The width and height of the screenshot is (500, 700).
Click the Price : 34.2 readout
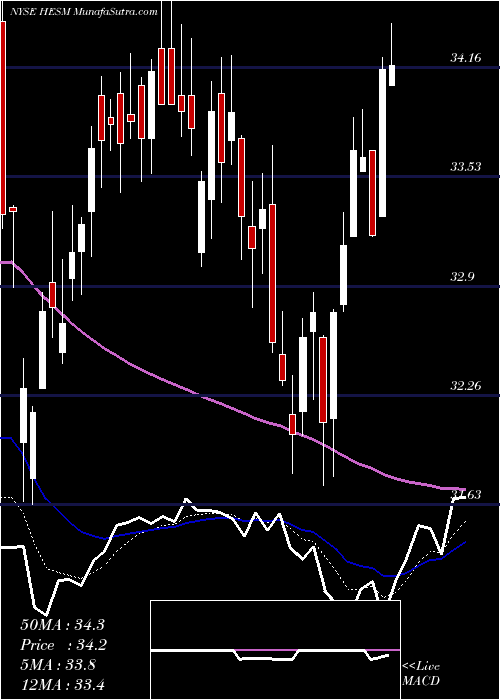[x=63, y=645]
